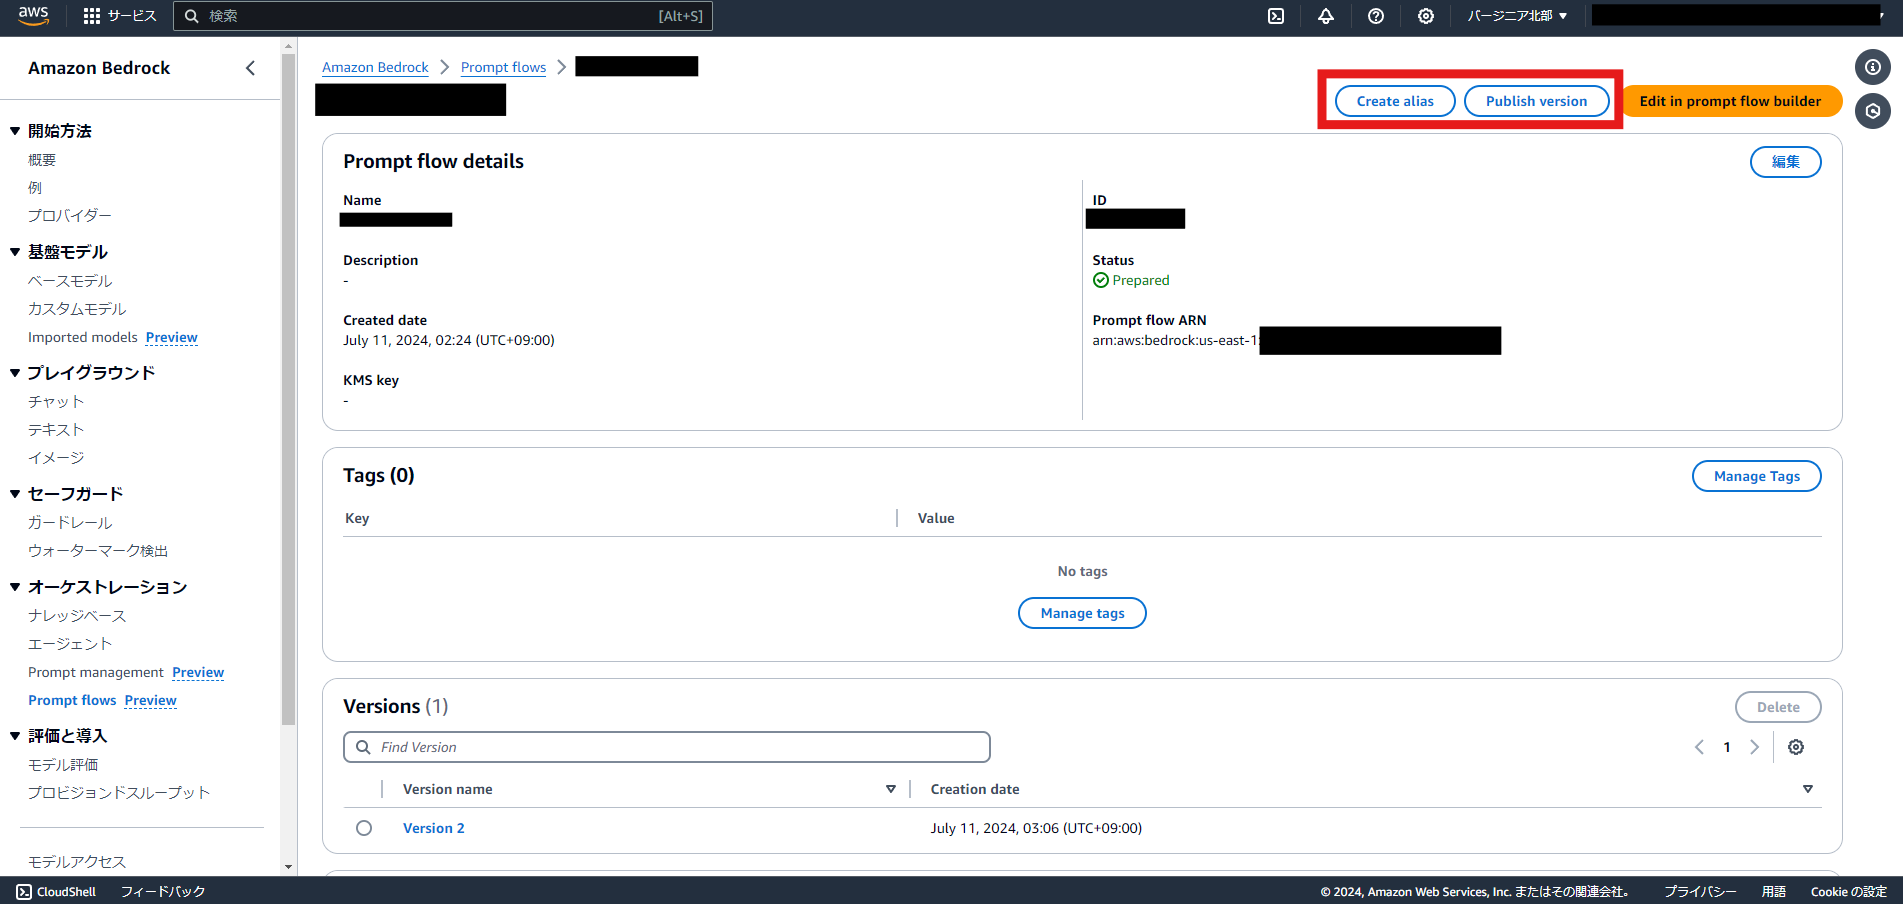Open the info panel icon on right
This screenshot has width=1903, height=904.
1872,67
